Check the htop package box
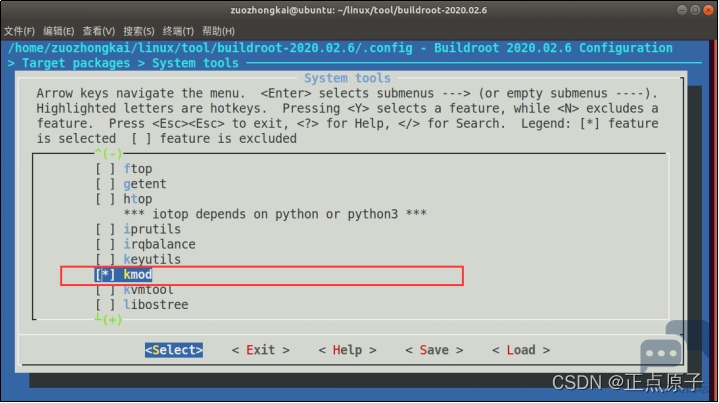The height and width of the screenshot is (403, 719). 105,199
